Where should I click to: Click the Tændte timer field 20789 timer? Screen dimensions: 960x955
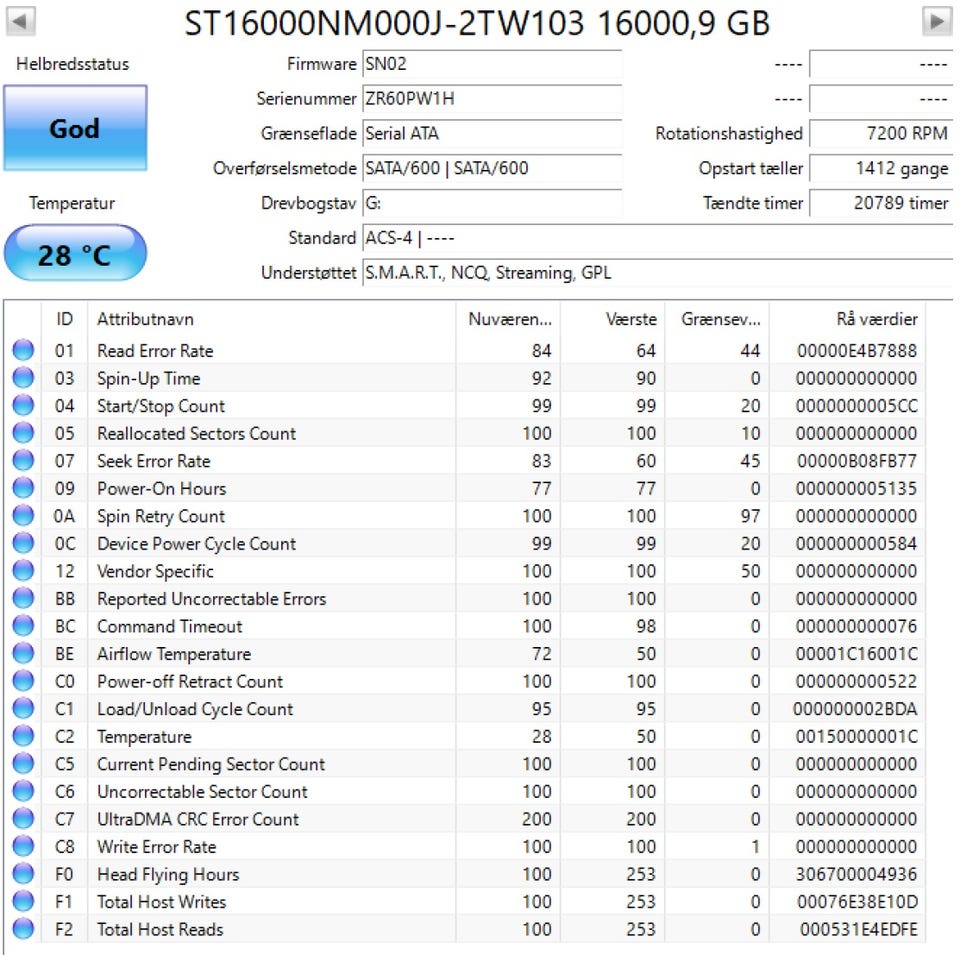pos(879,203)
